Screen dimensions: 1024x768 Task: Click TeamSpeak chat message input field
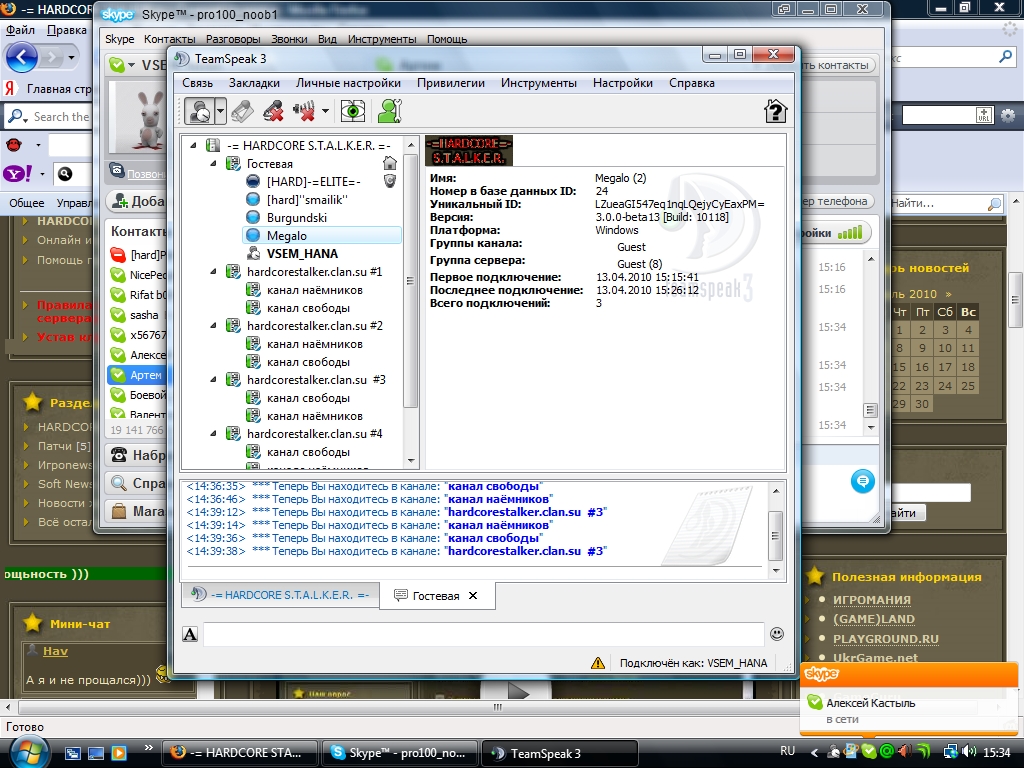click(x=483, y=634)
